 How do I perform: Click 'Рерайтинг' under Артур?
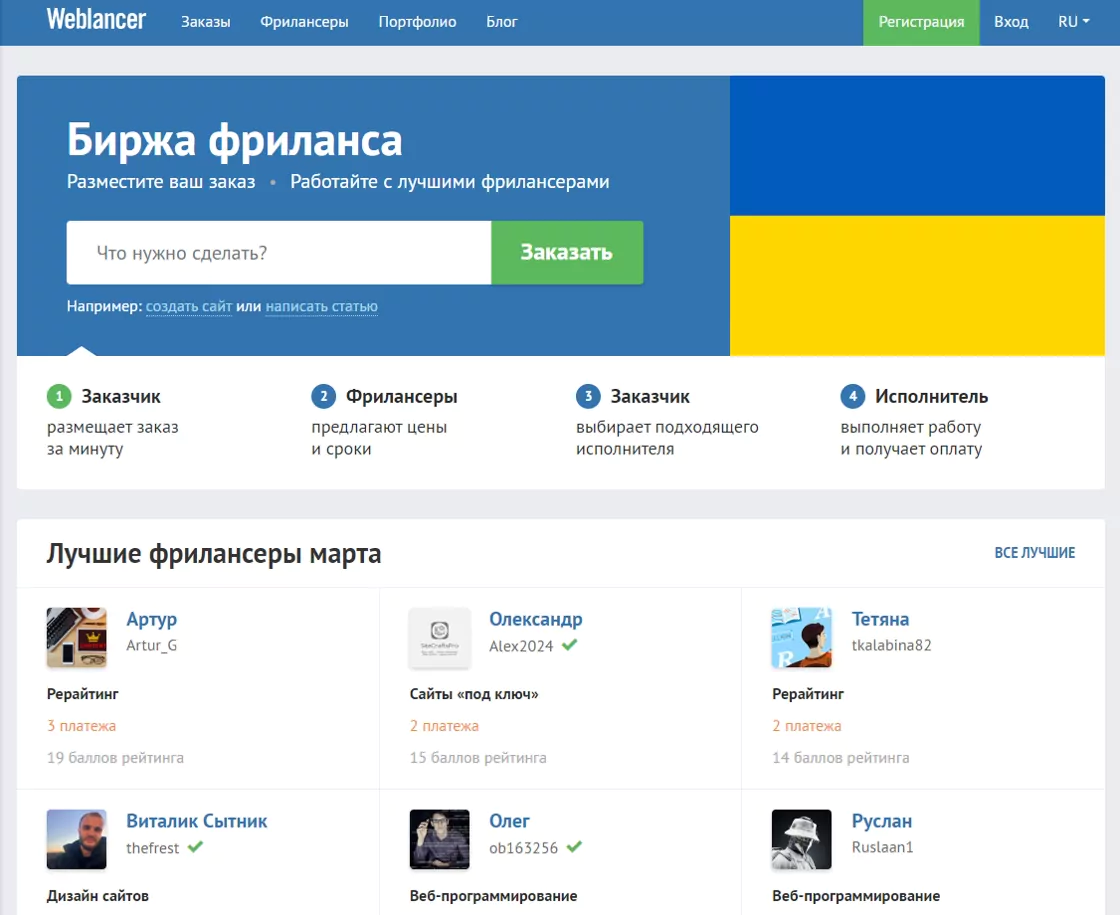tap(83, 694)
